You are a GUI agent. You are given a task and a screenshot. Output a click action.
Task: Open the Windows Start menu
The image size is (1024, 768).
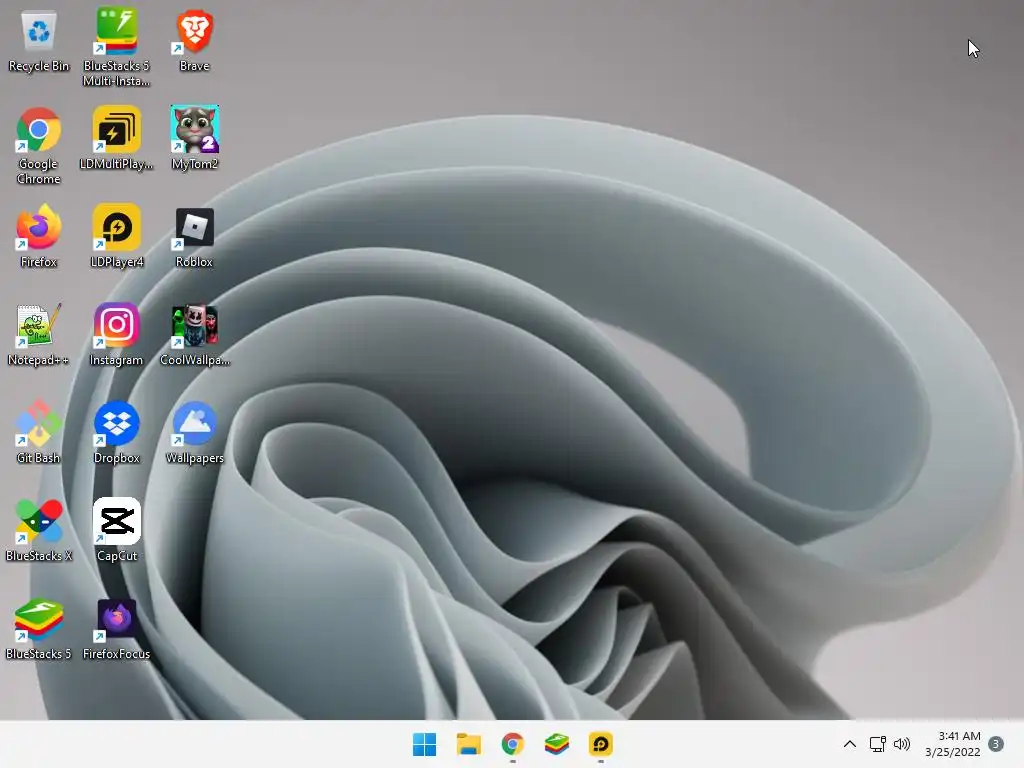424,744
